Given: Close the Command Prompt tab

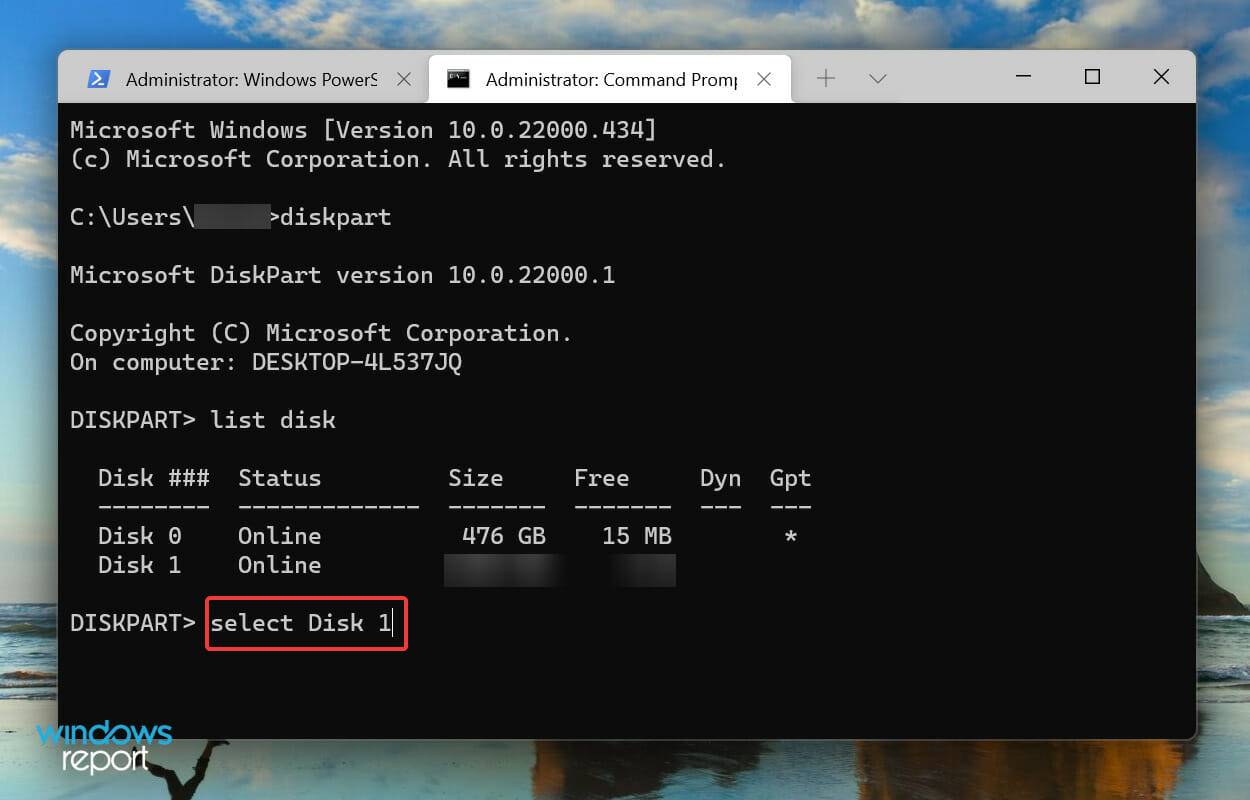Looking at the screenshot, I should (764, 77).
